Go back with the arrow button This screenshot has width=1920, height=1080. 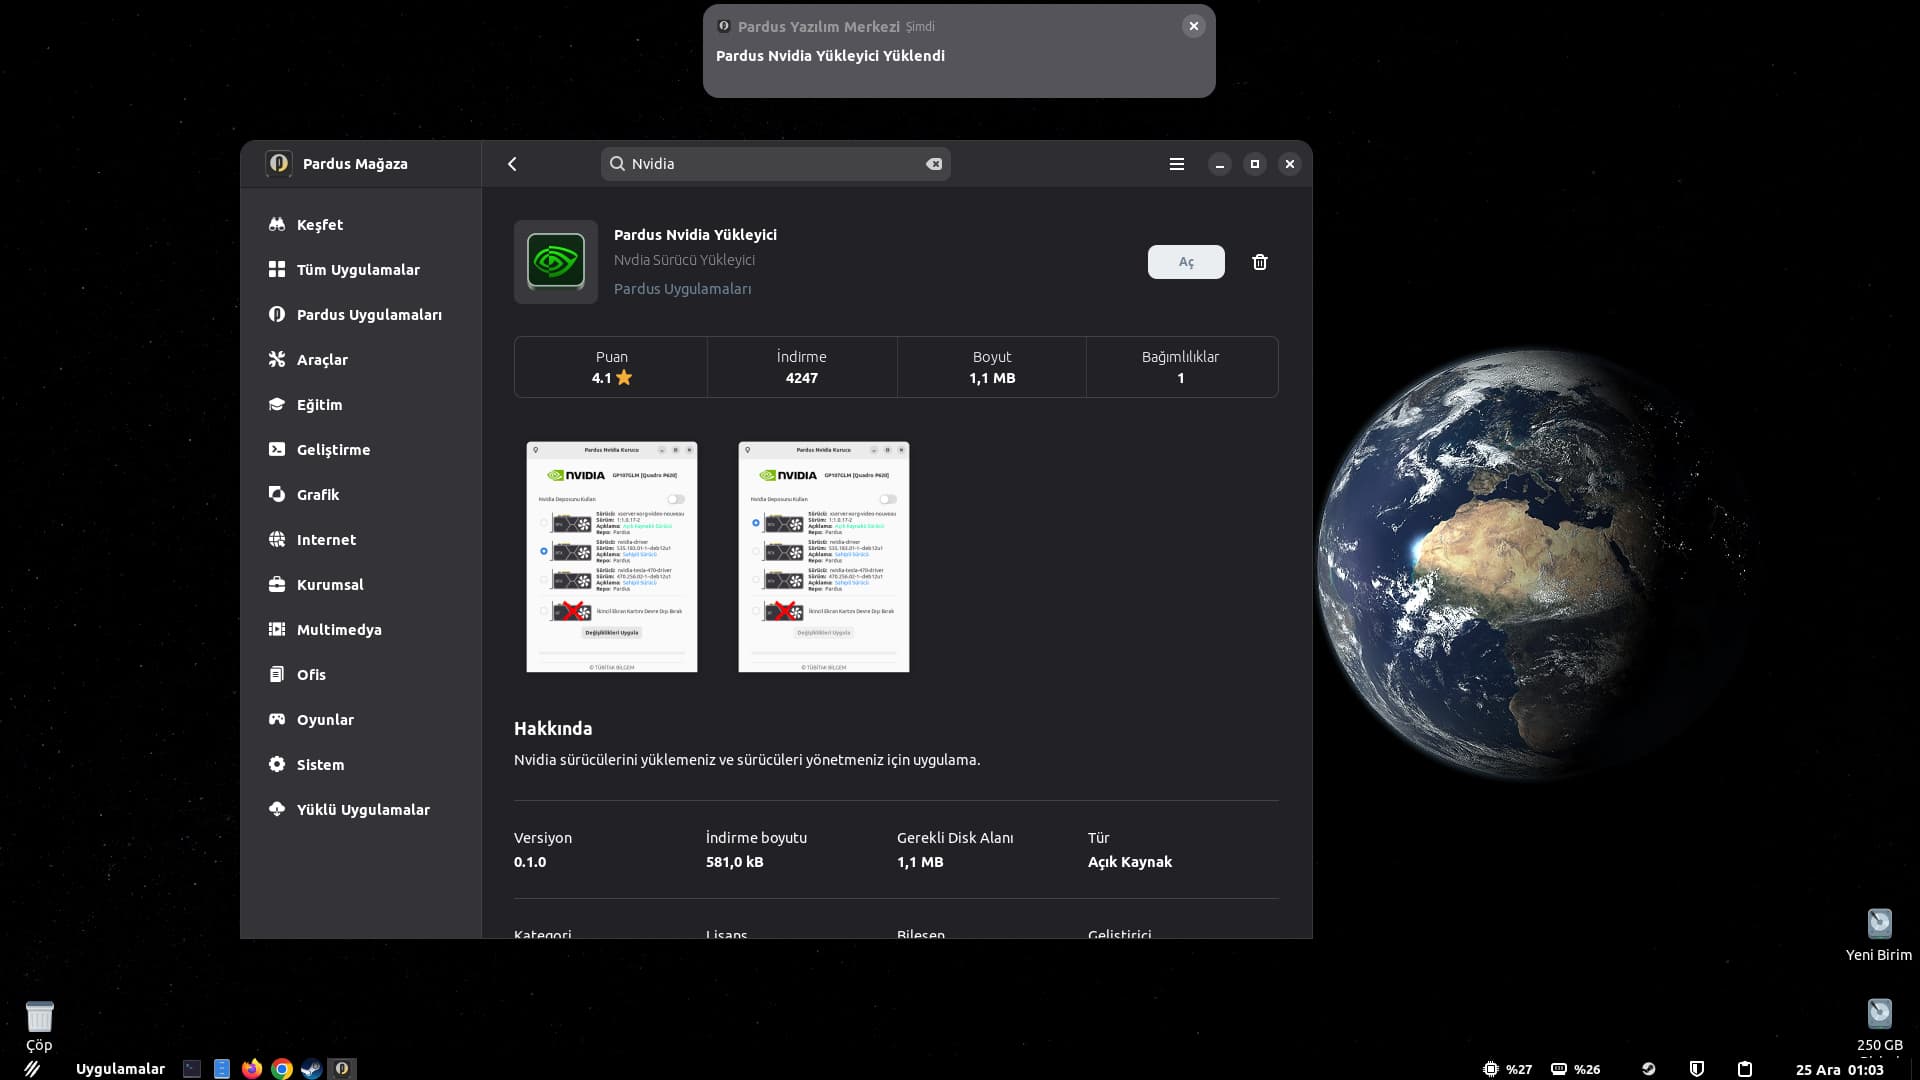point(512,164)
